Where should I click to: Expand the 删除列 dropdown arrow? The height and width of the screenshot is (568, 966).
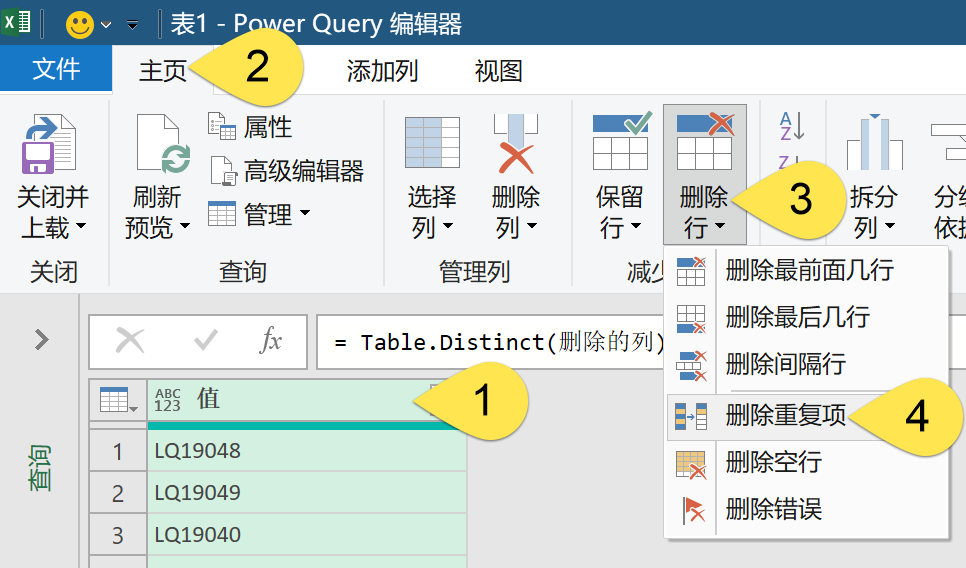pyautogui.click(x=532, y=226)
